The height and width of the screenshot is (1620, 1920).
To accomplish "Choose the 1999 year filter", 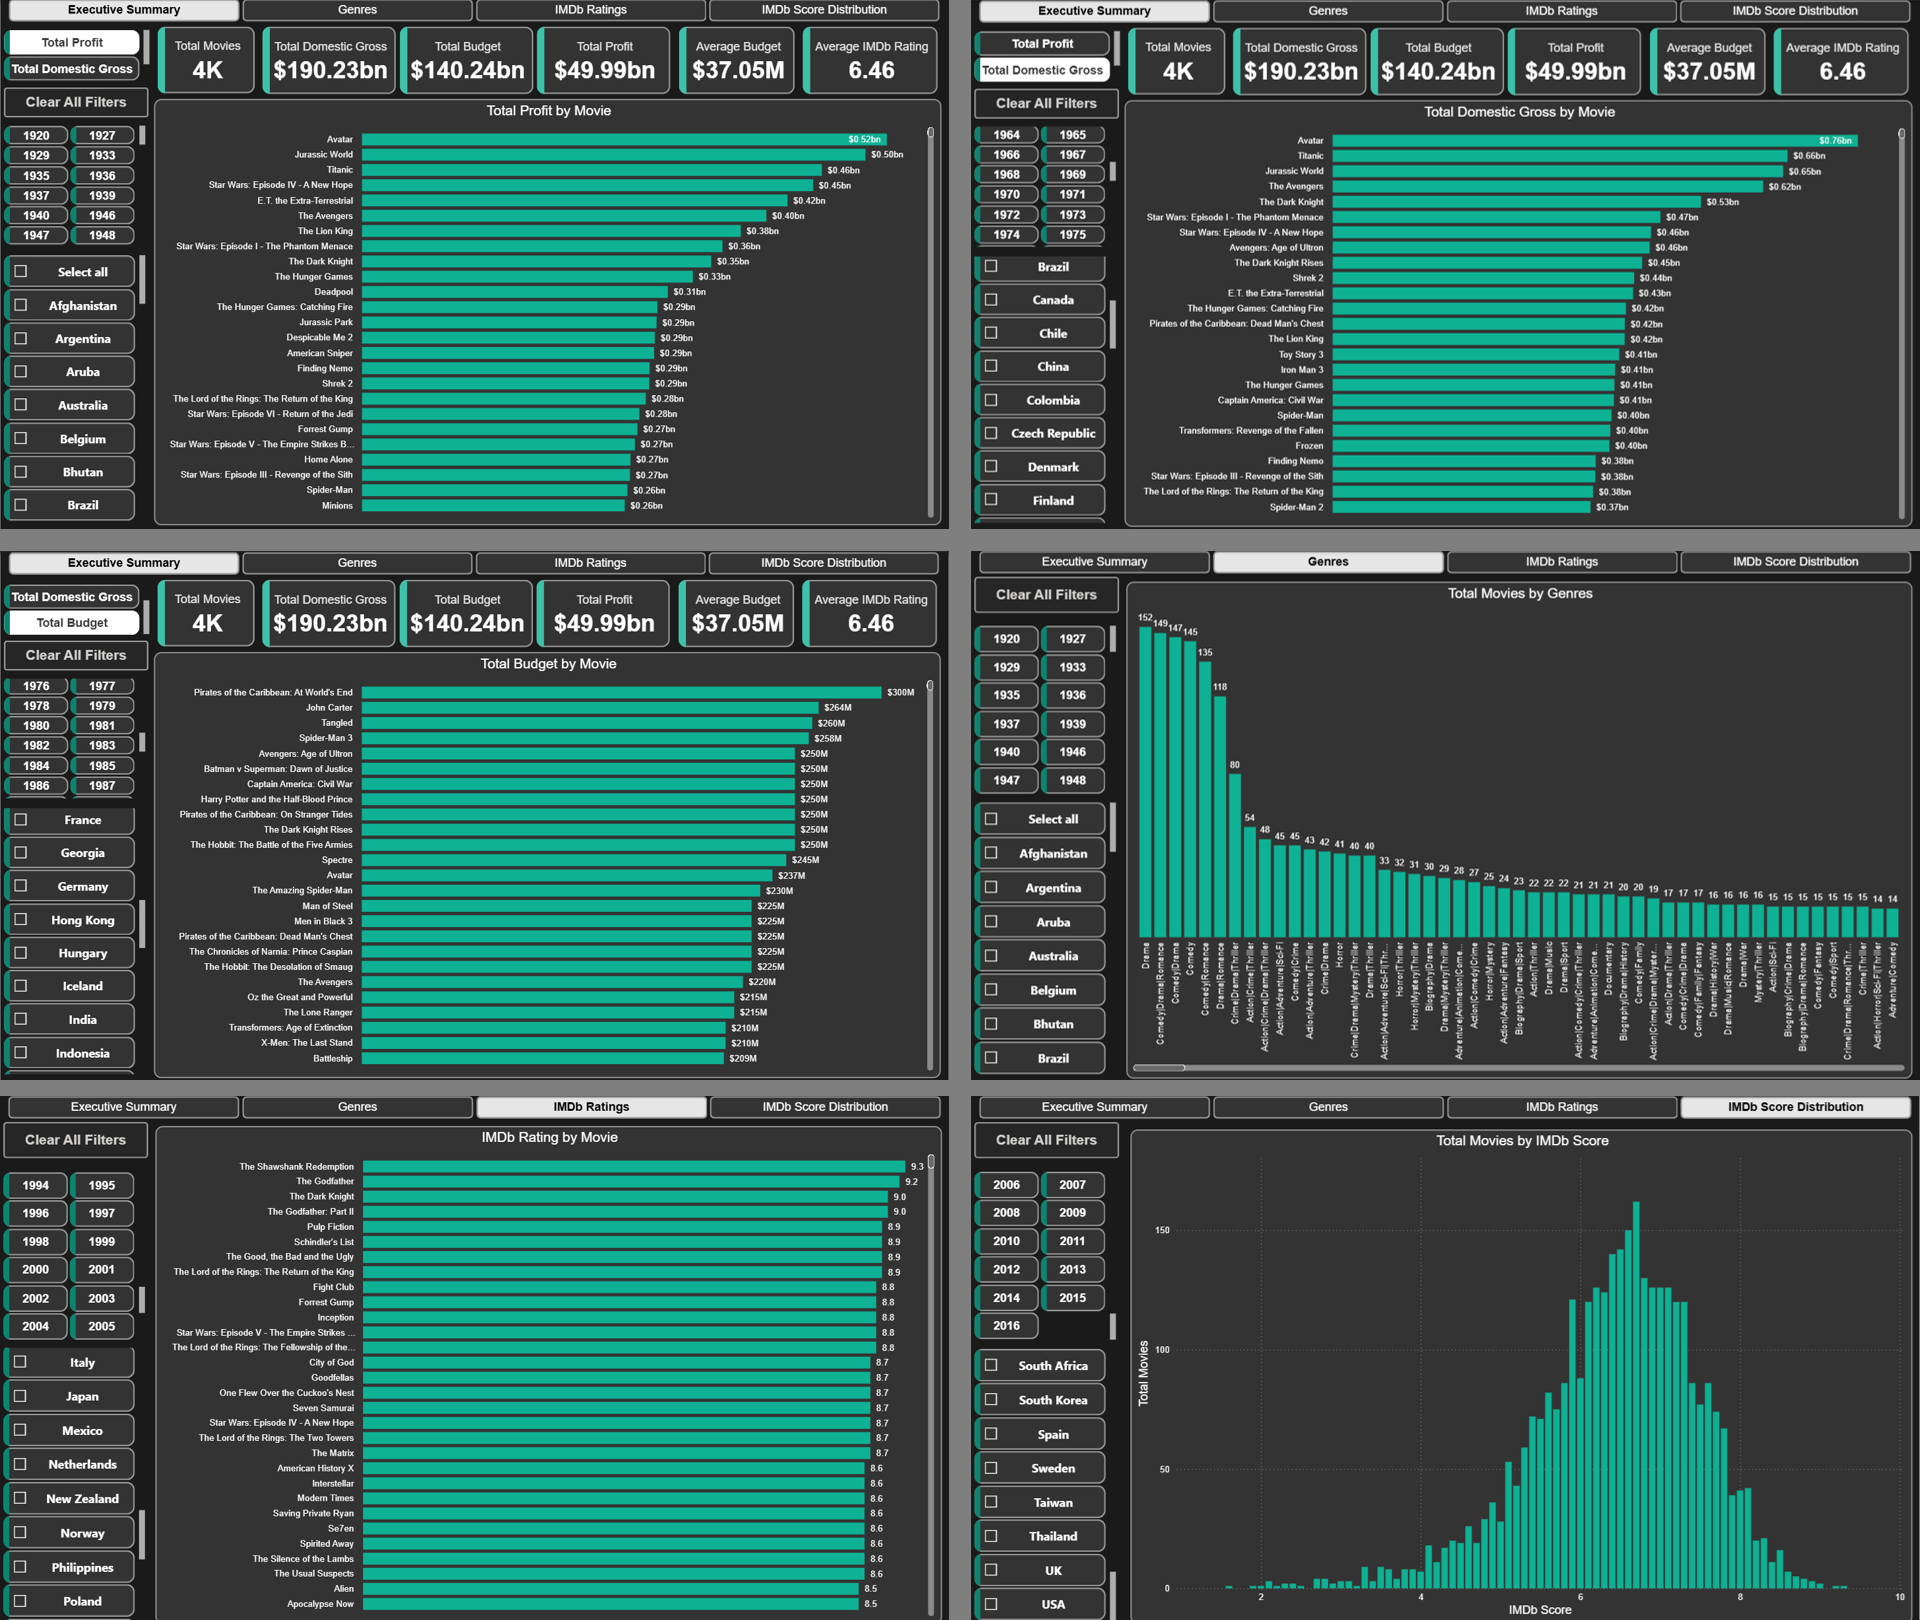I will pos(102,1241).
